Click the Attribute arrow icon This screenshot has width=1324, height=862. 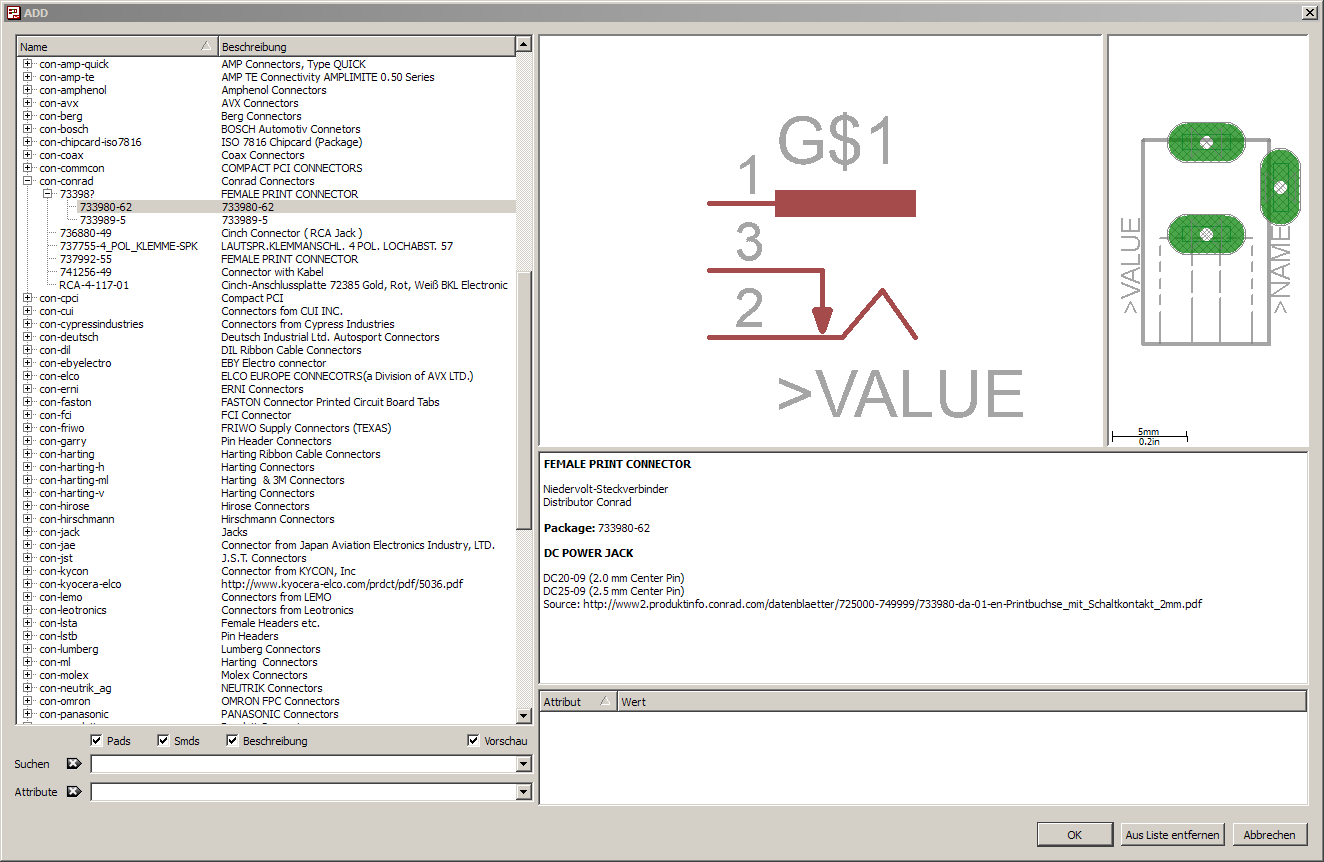[74, 792]
